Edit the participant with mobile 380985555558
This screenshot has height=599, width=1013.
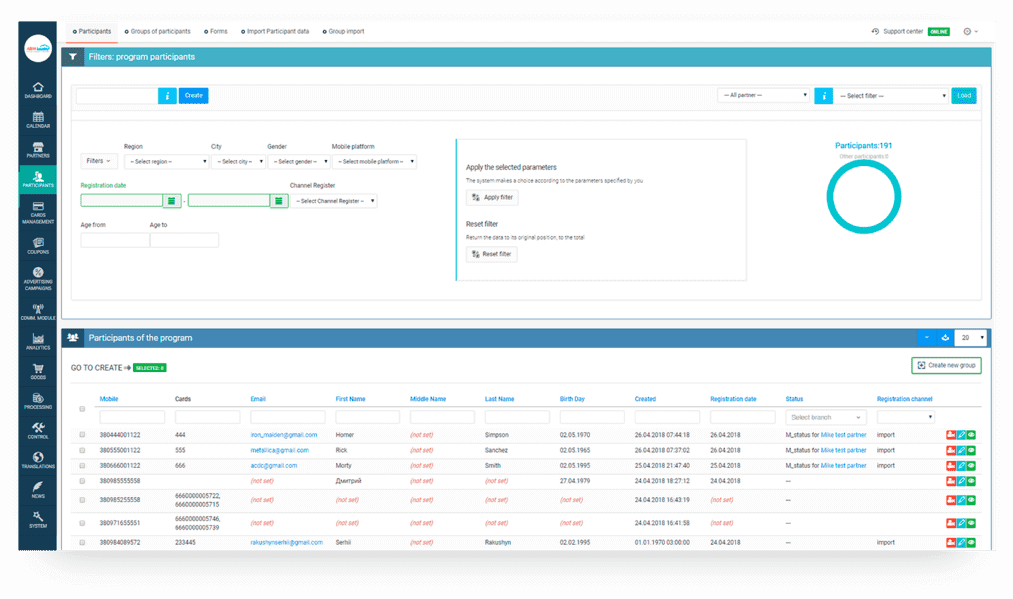click(x=961, y=481)
